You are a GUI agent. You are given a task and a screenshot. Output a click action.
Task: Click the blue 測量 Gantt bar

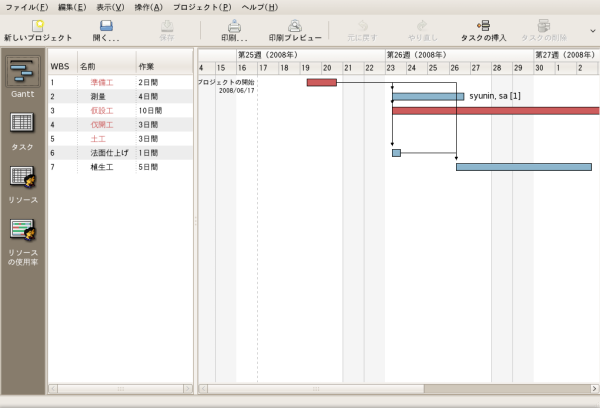coord(428,96)
